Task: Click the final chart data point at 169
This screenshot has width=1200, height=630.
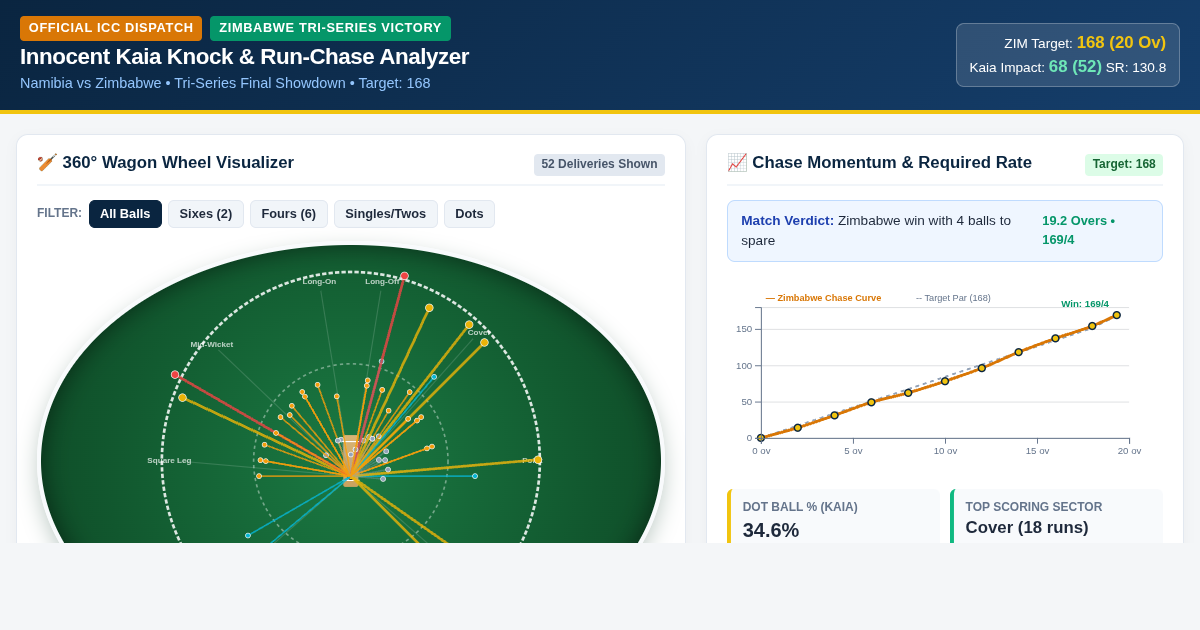Action: [x=1117, y=315]
